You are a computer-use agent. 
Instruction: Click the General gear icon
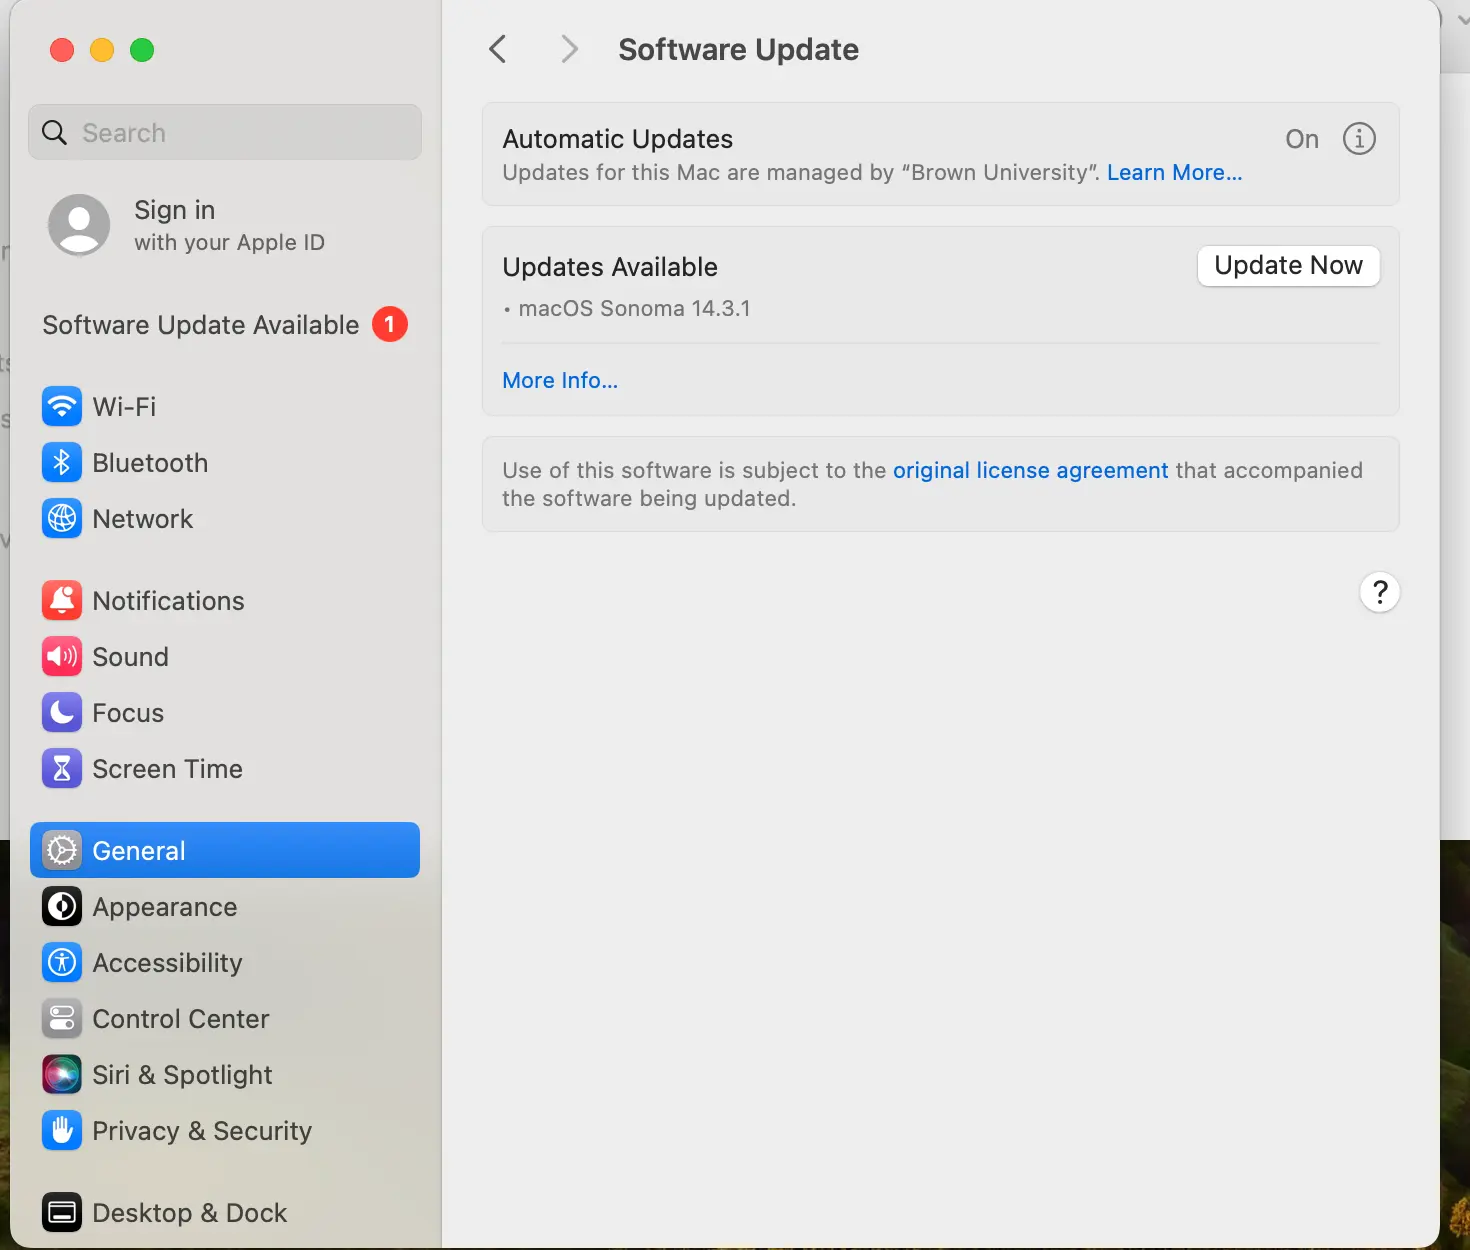62,850
